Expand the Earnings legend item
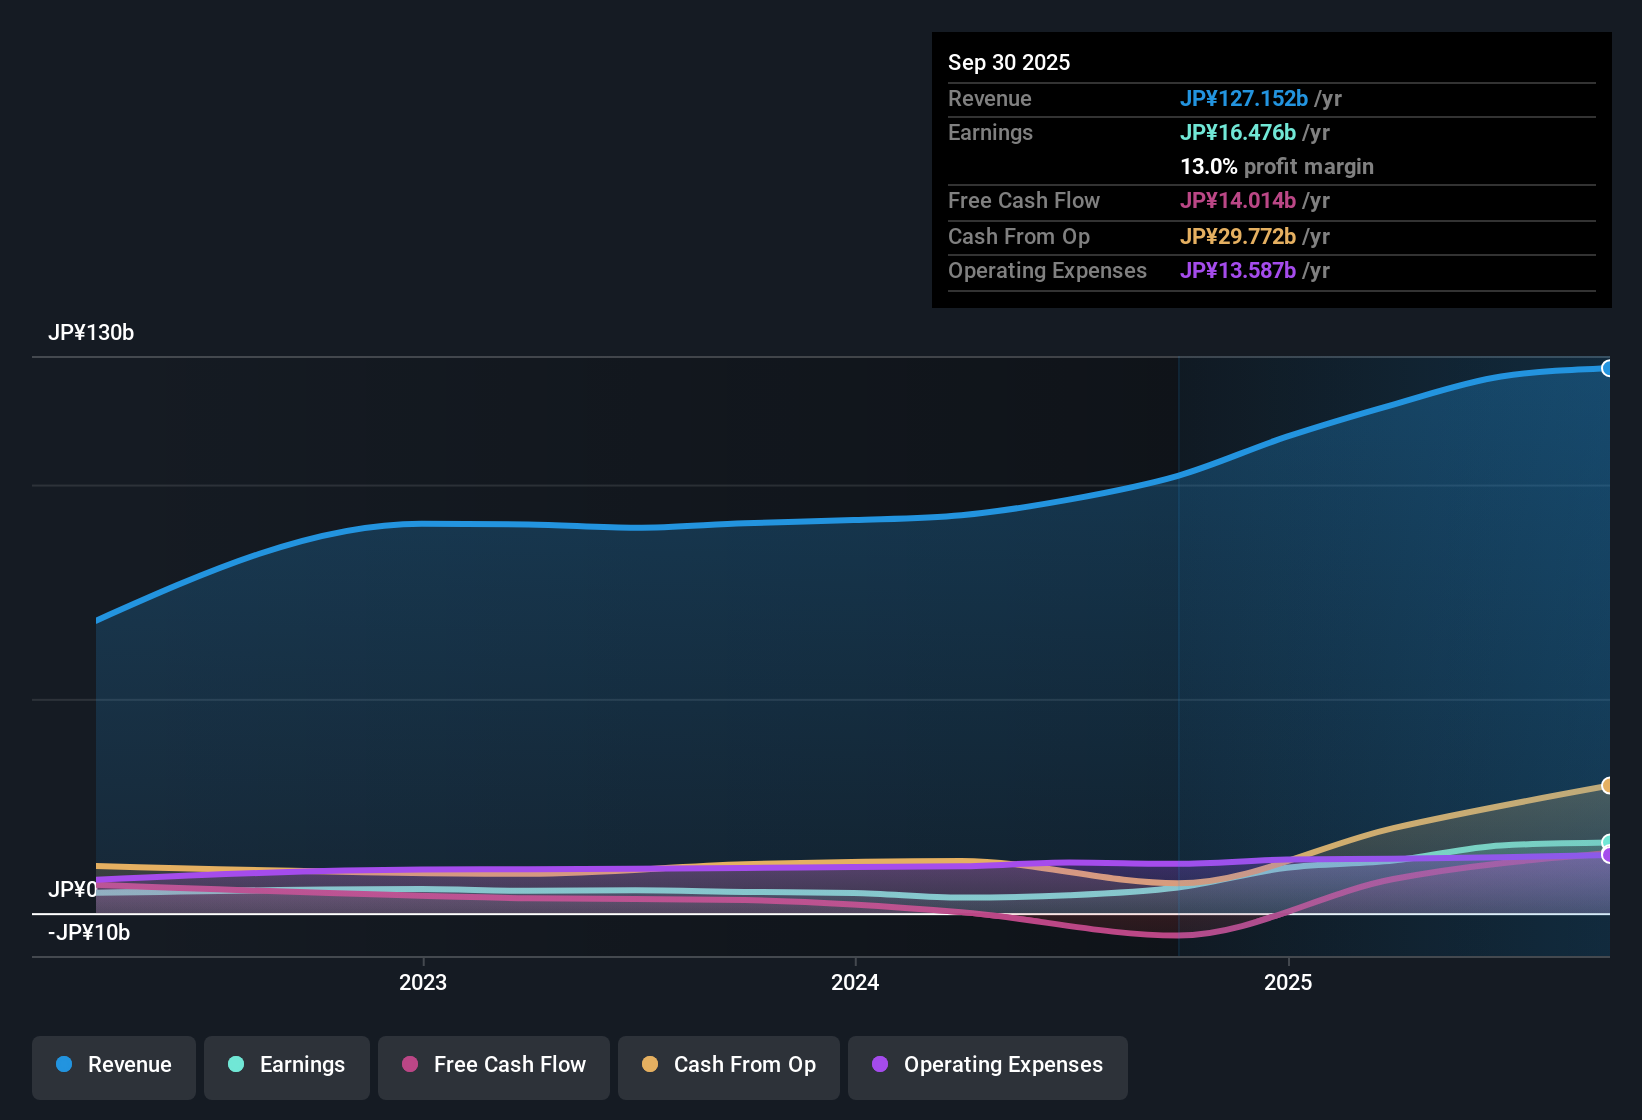 point(286,1065)
